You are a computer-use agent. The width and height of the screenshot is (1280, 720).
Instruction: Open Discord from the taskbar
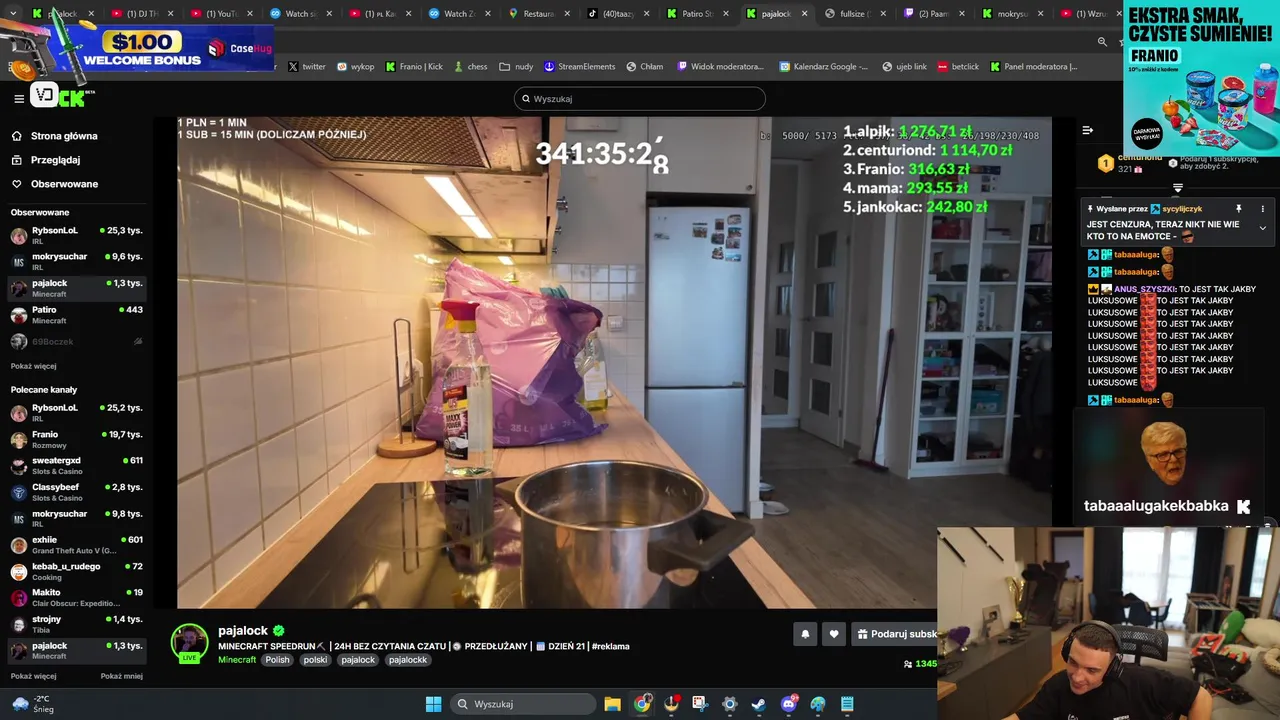788,704
